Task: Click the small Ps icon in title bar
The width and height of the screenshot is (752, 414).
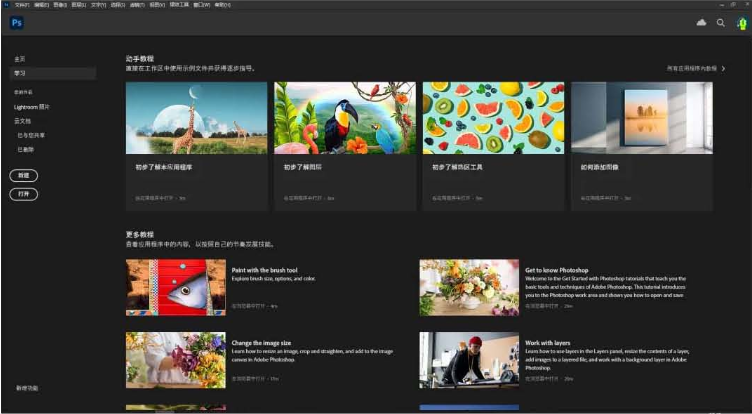Action: click(x=6, y=5)
